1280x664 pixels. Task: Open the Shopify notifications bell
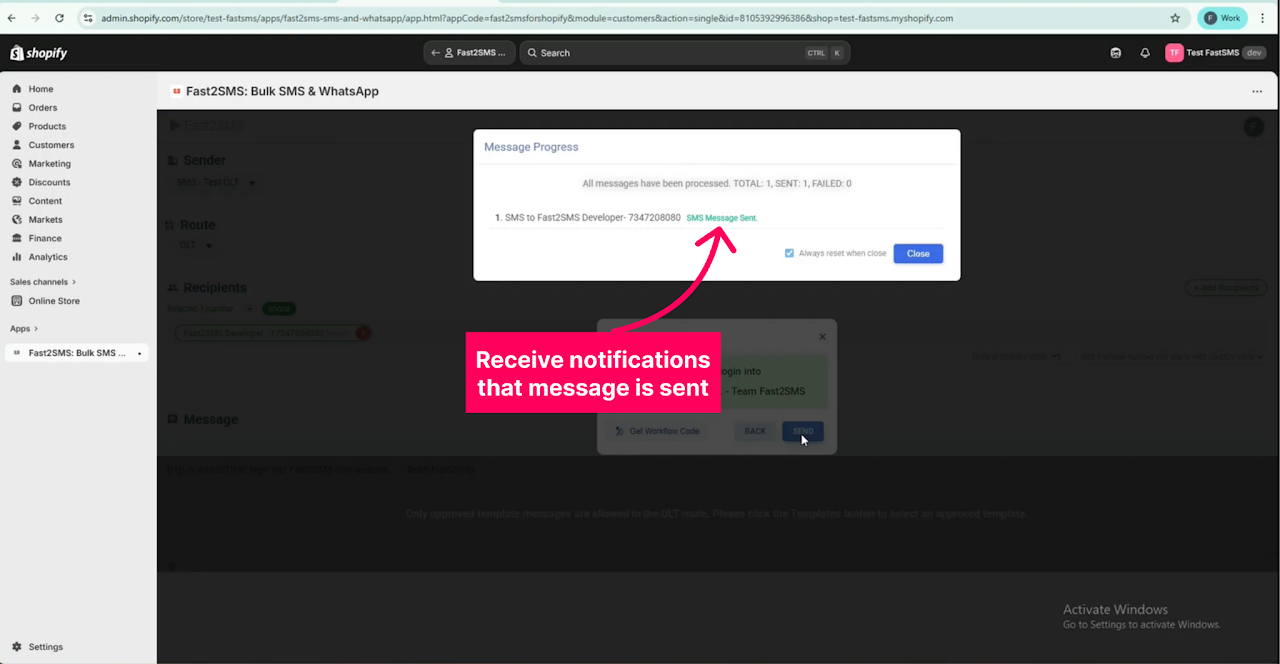click(x=1145, y=53)
